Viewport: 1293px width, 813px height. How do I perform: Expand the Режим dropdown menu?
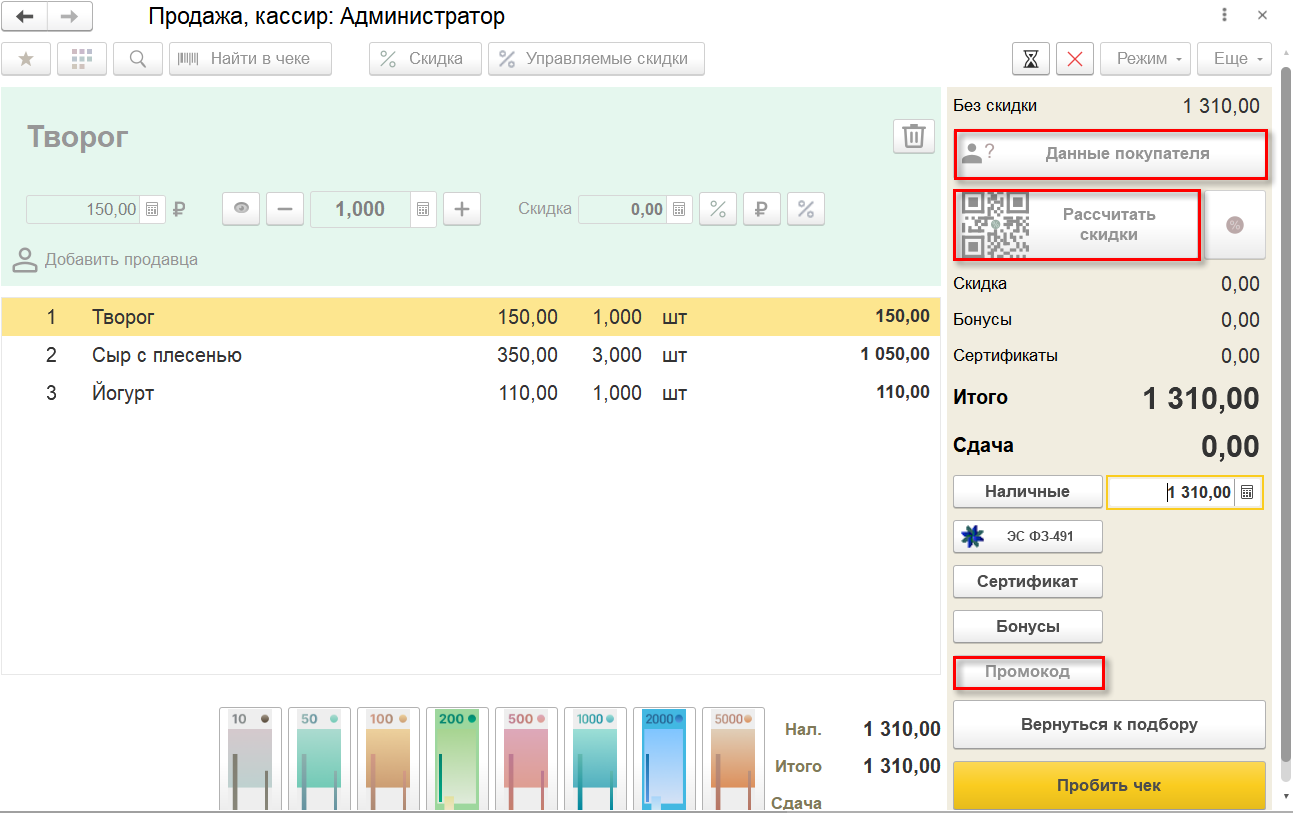coord(1144,59)
